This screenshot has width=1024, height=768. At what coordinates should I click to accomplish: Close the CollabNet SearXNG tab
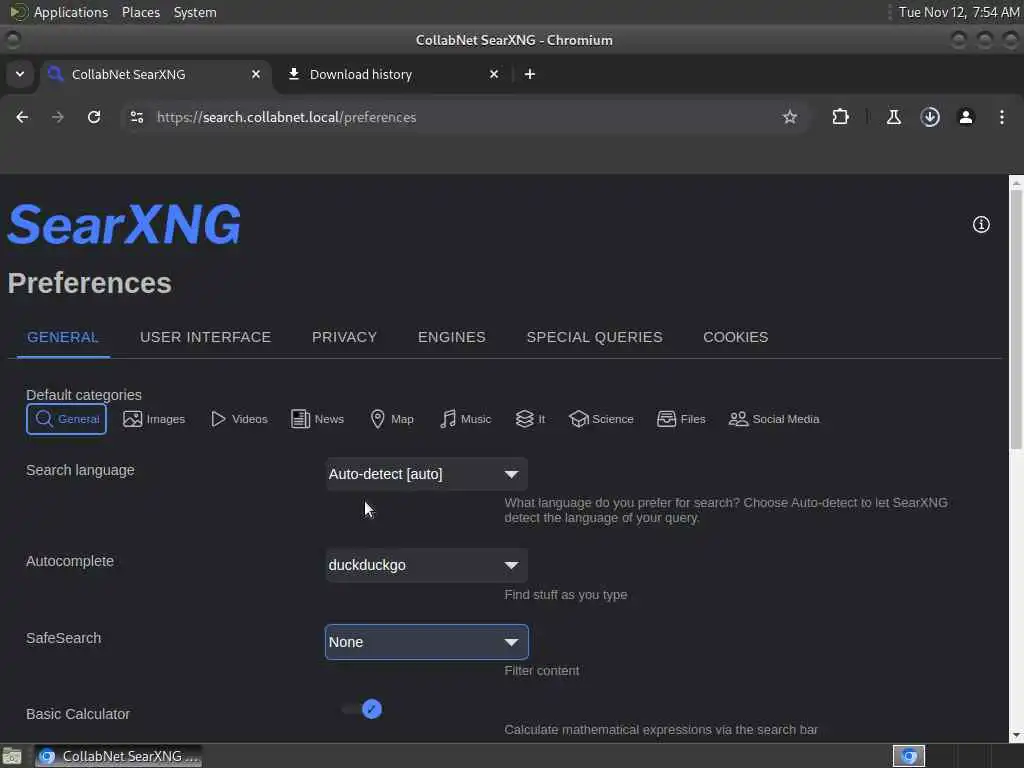[256, 74]
